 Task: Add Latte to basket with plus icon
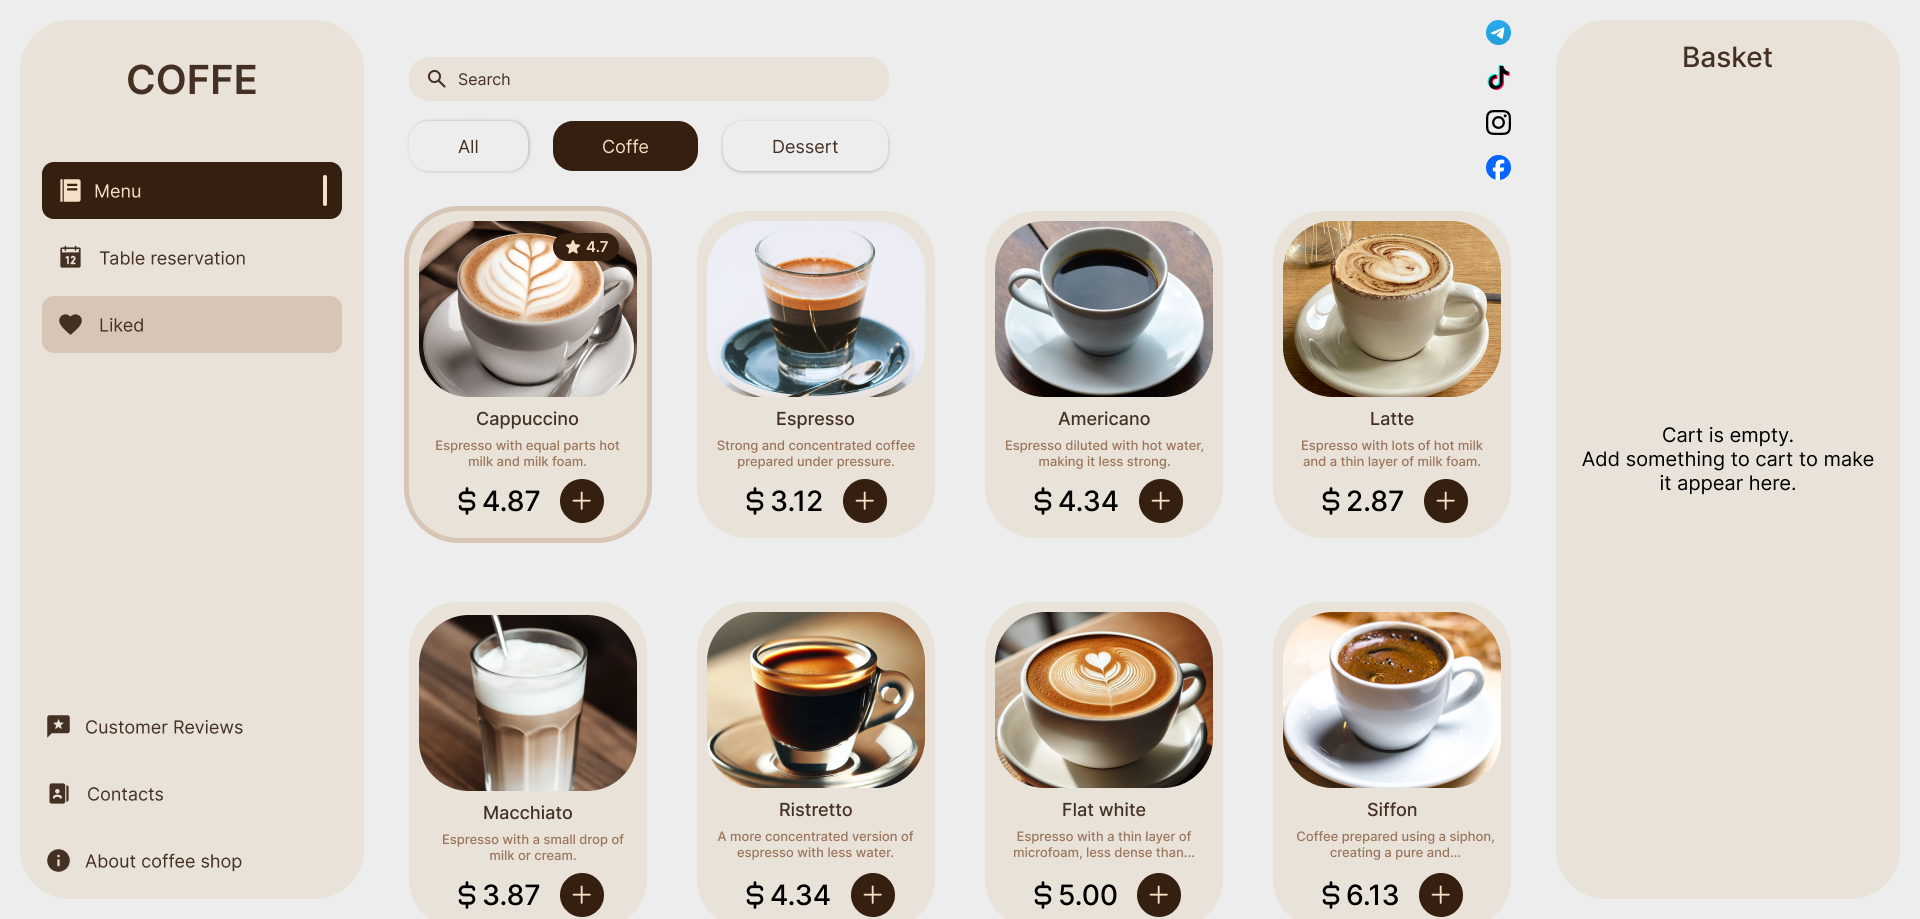pyautogui.click(x=1446, y=500)
